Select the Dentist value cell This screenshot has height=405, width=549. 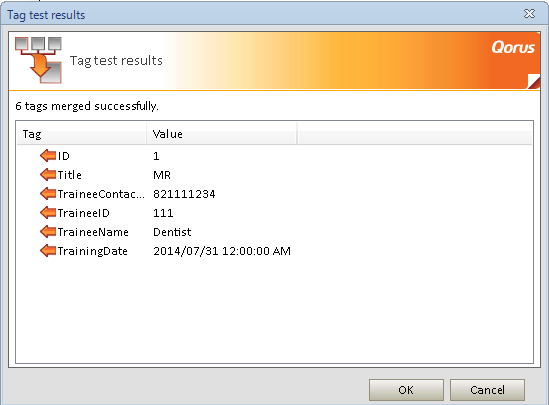[x=172, y=232]
